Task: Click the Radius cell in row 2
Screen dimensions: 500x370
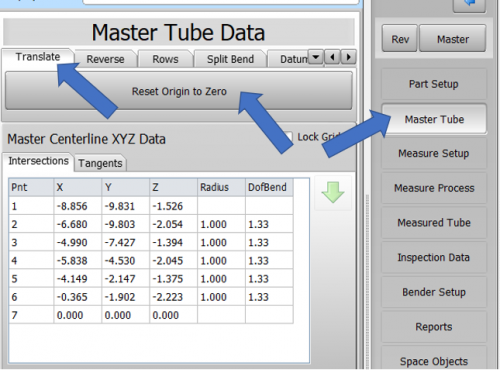Action: pos(222,224)
